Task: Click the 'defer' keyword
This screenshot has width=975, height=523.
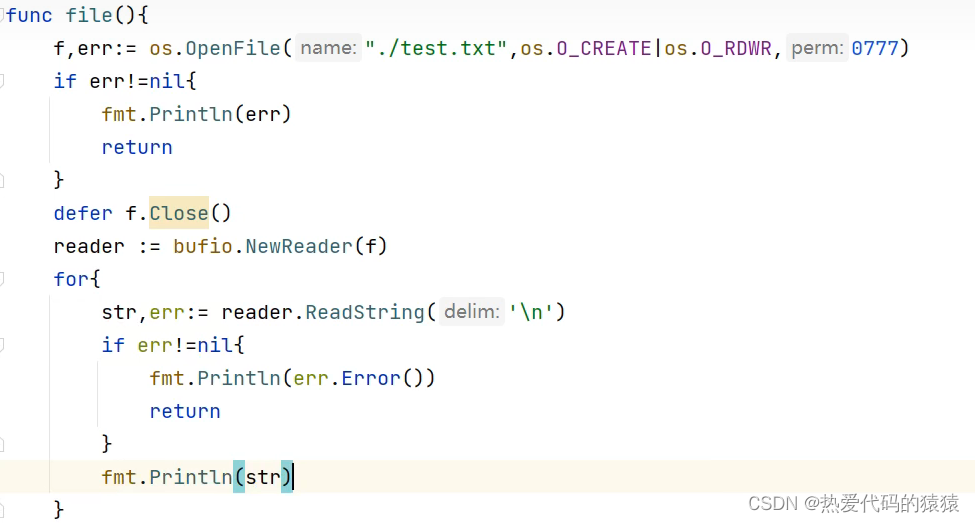Action: (83, 213)
